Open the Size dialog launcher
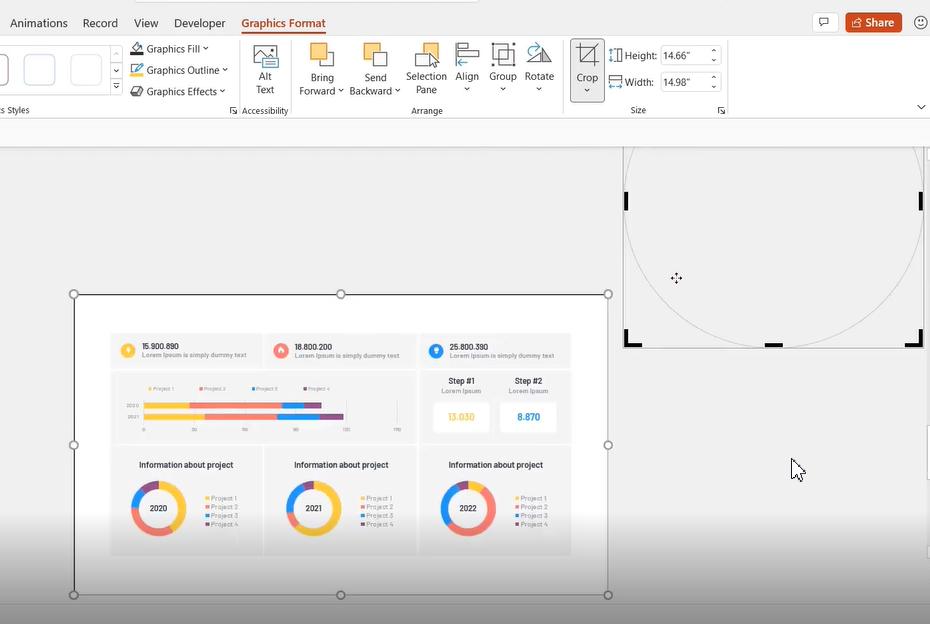 pos(721,110)
